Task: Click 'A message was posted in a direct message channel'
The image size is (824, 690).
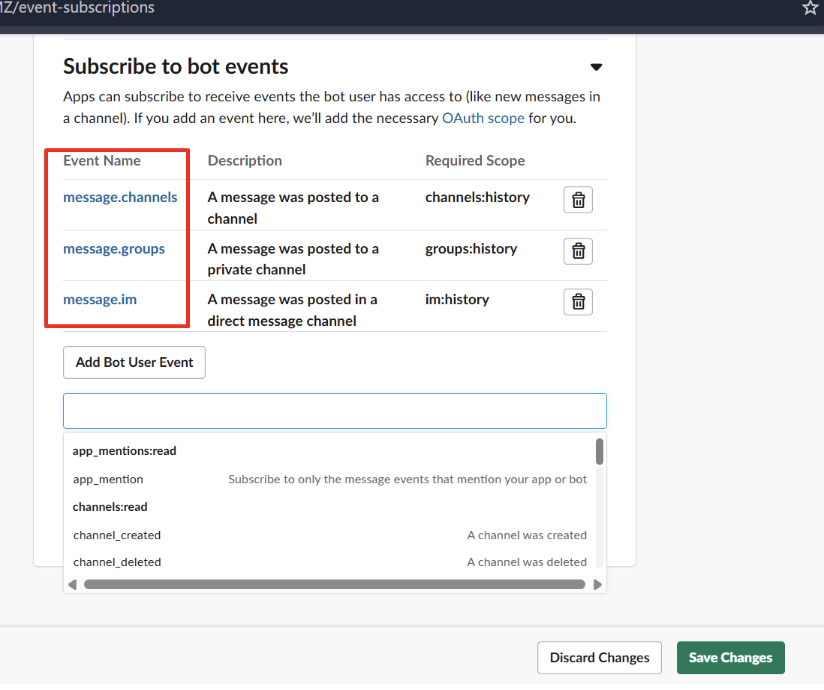Action: tap(292, 310)
